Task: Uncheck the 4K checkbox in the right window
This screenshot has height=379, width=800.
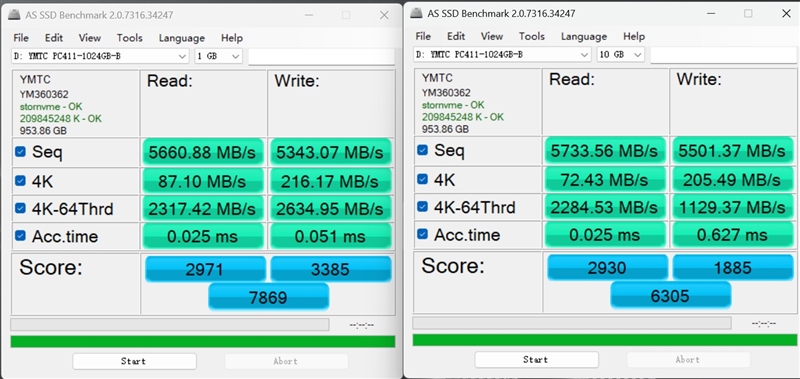Action: 422,179
